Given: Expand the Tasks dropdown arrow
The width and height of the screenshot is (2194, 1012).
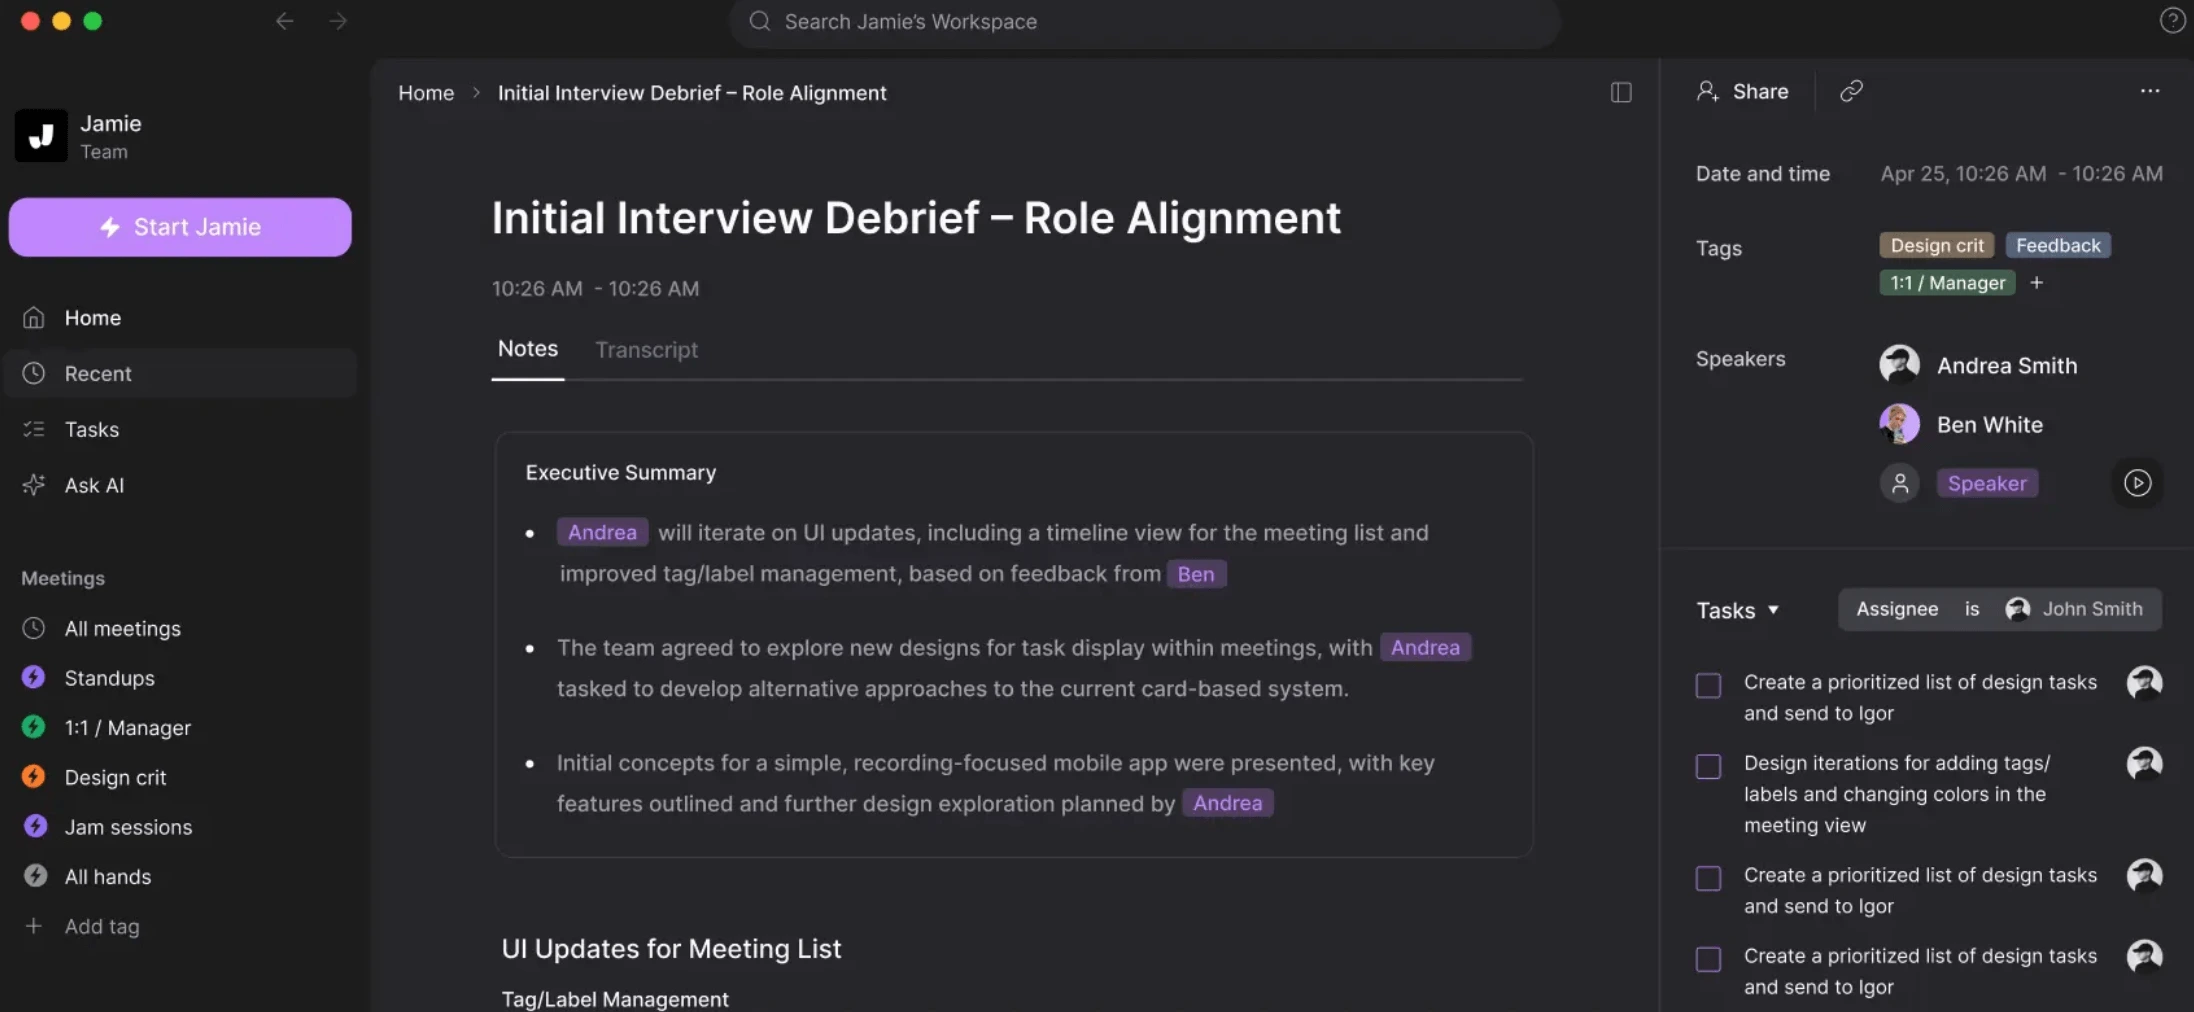Looking at the screenshot, I should coord(1773,610).
